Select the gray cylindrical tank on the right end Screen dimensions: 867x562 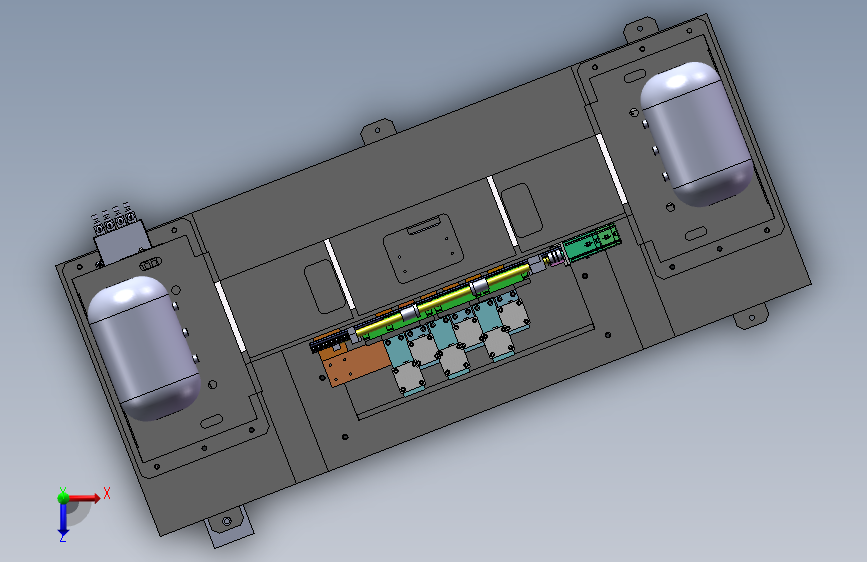697,133
